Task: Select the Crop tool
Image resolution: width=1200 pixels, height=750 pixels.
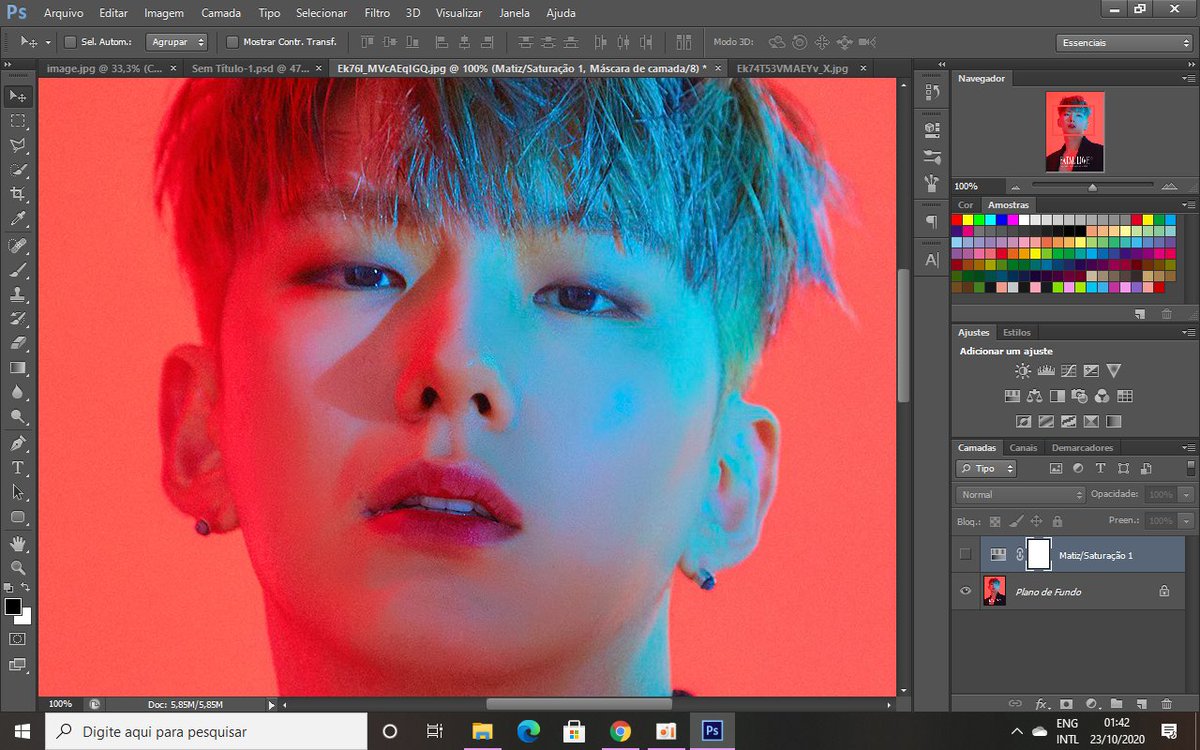Action: tap(18, 194)
